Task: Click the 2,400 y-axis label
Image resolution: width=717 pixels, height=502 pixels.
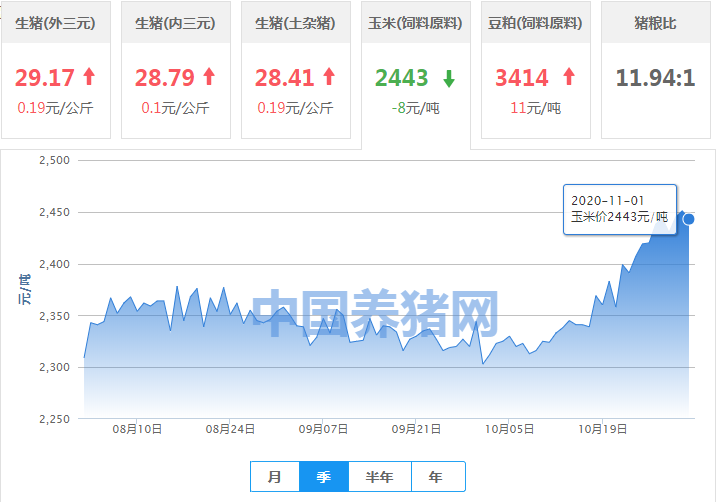Action: point(54,264)
